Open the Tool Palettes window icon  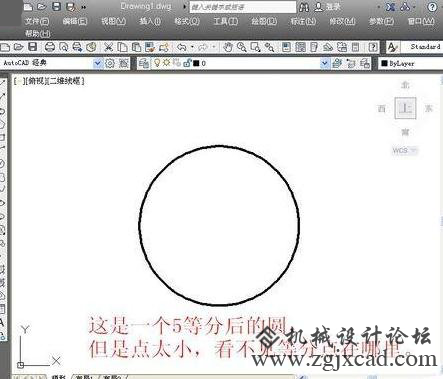click(314, 47)
